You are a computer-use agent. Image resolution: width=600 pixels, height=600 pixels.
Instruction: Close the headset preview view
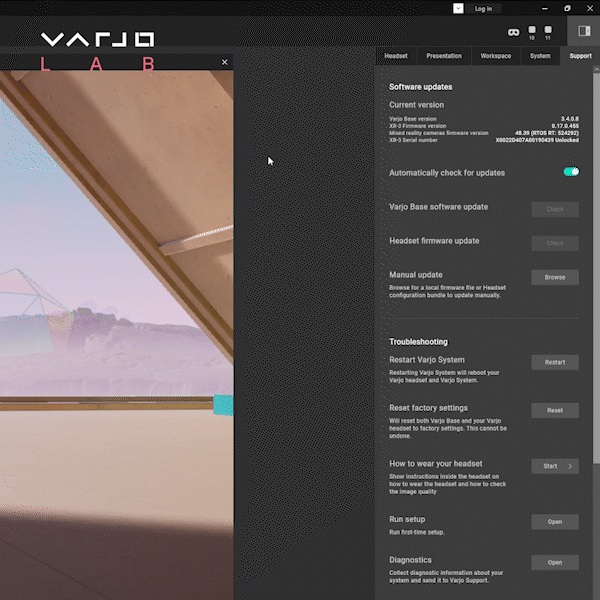pyautogui.click(x=224, y=62)
